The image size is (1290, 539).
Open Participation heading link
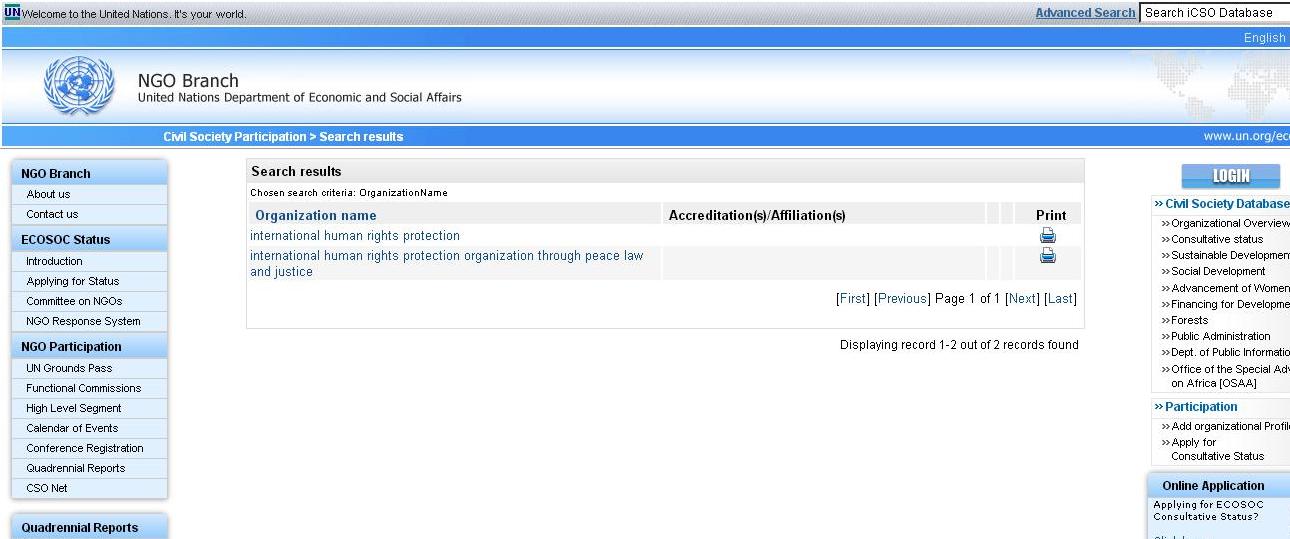(x=1201, y=407)
